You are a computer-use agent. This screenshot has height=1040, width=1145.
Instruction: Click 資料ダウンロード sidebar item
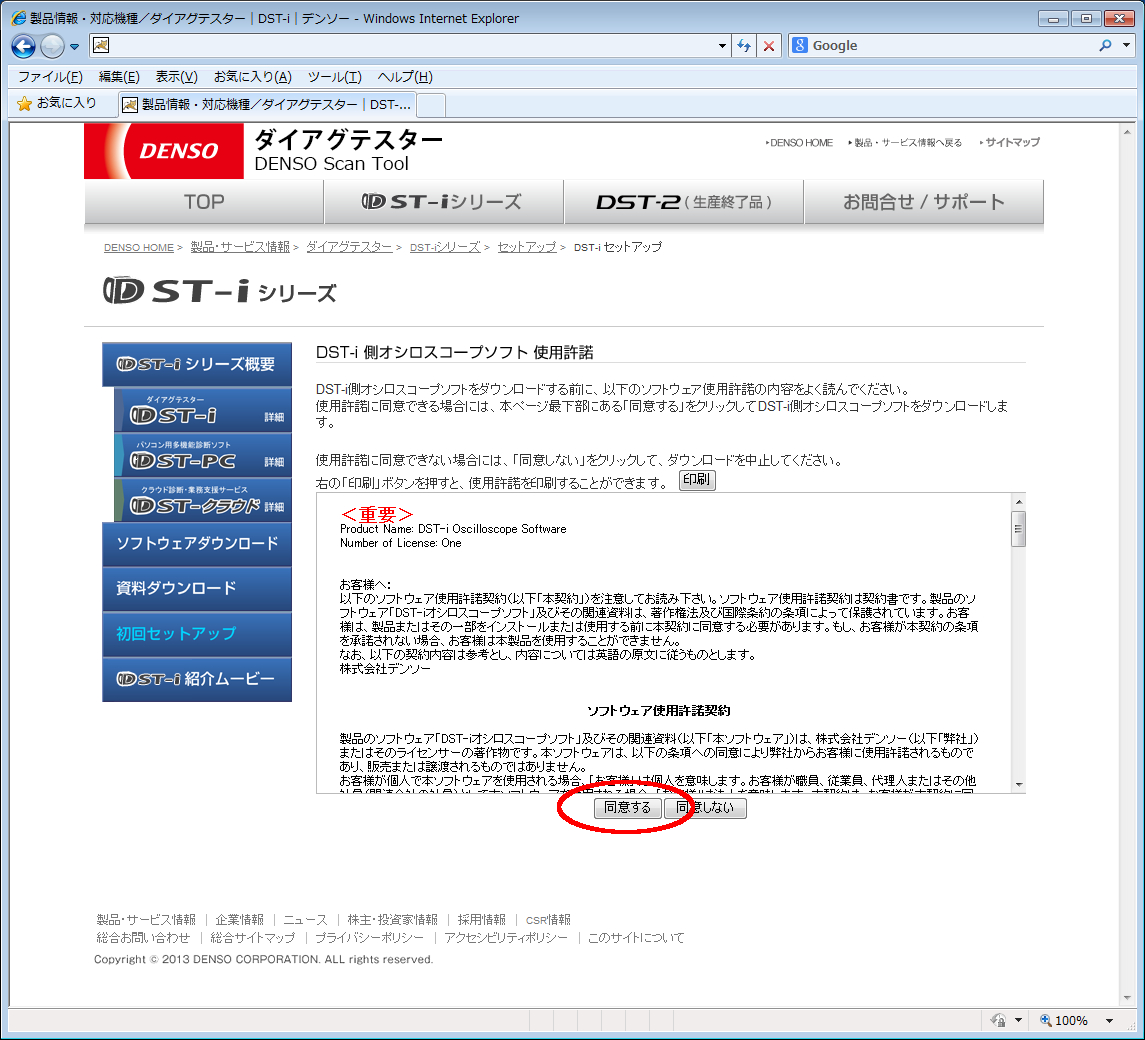(x=196, y=589)
